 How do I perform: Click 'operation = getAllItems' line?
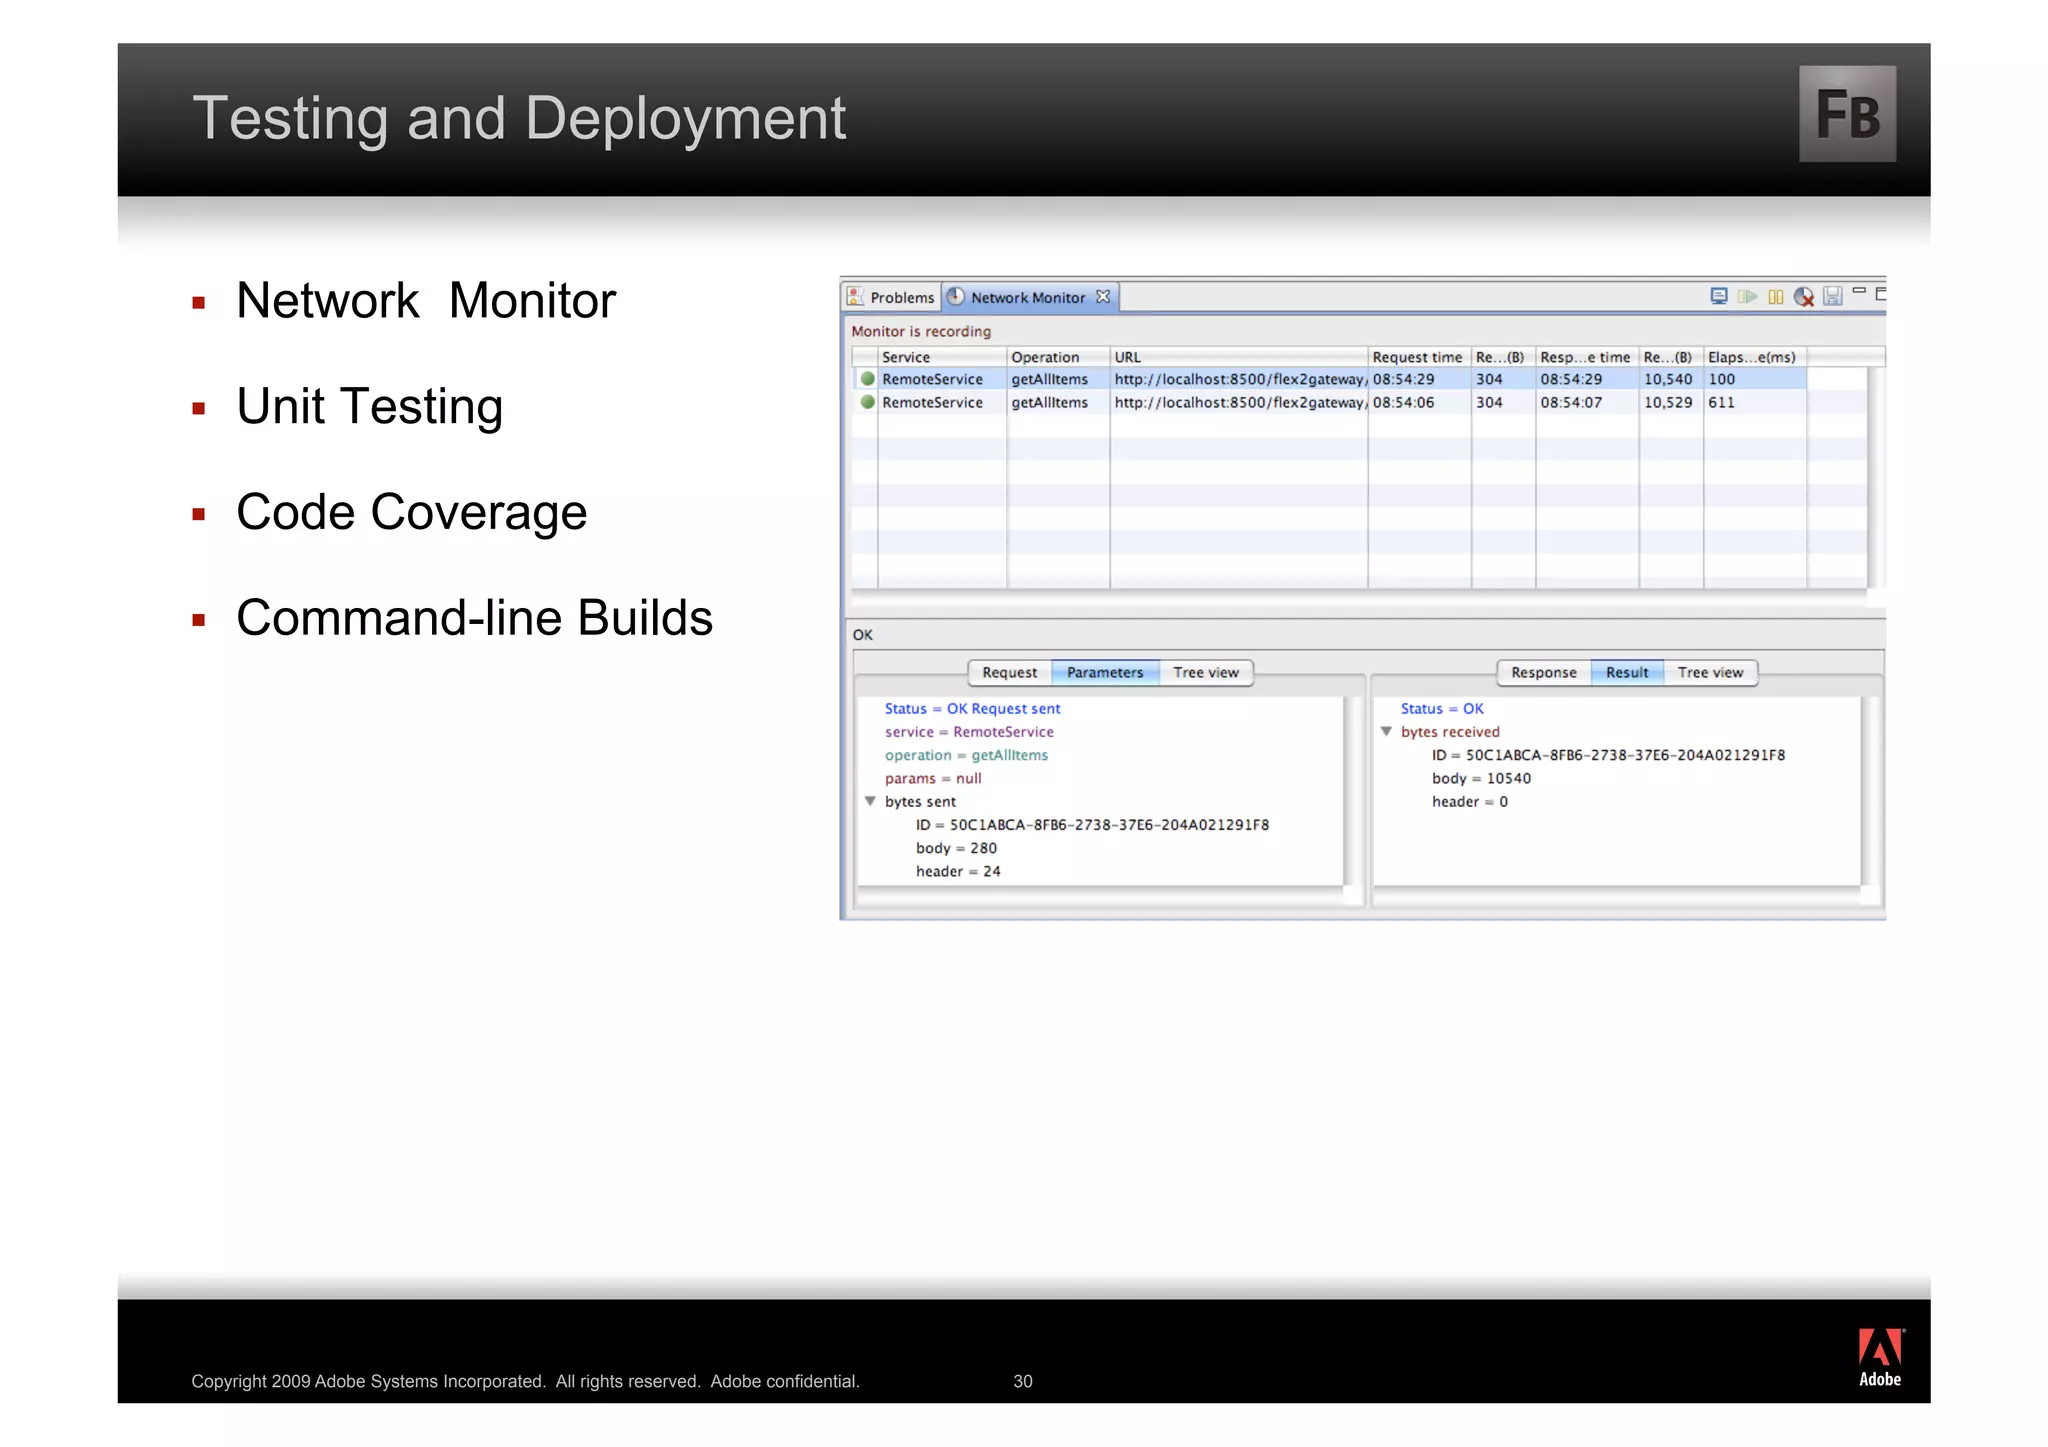point(966,755)
